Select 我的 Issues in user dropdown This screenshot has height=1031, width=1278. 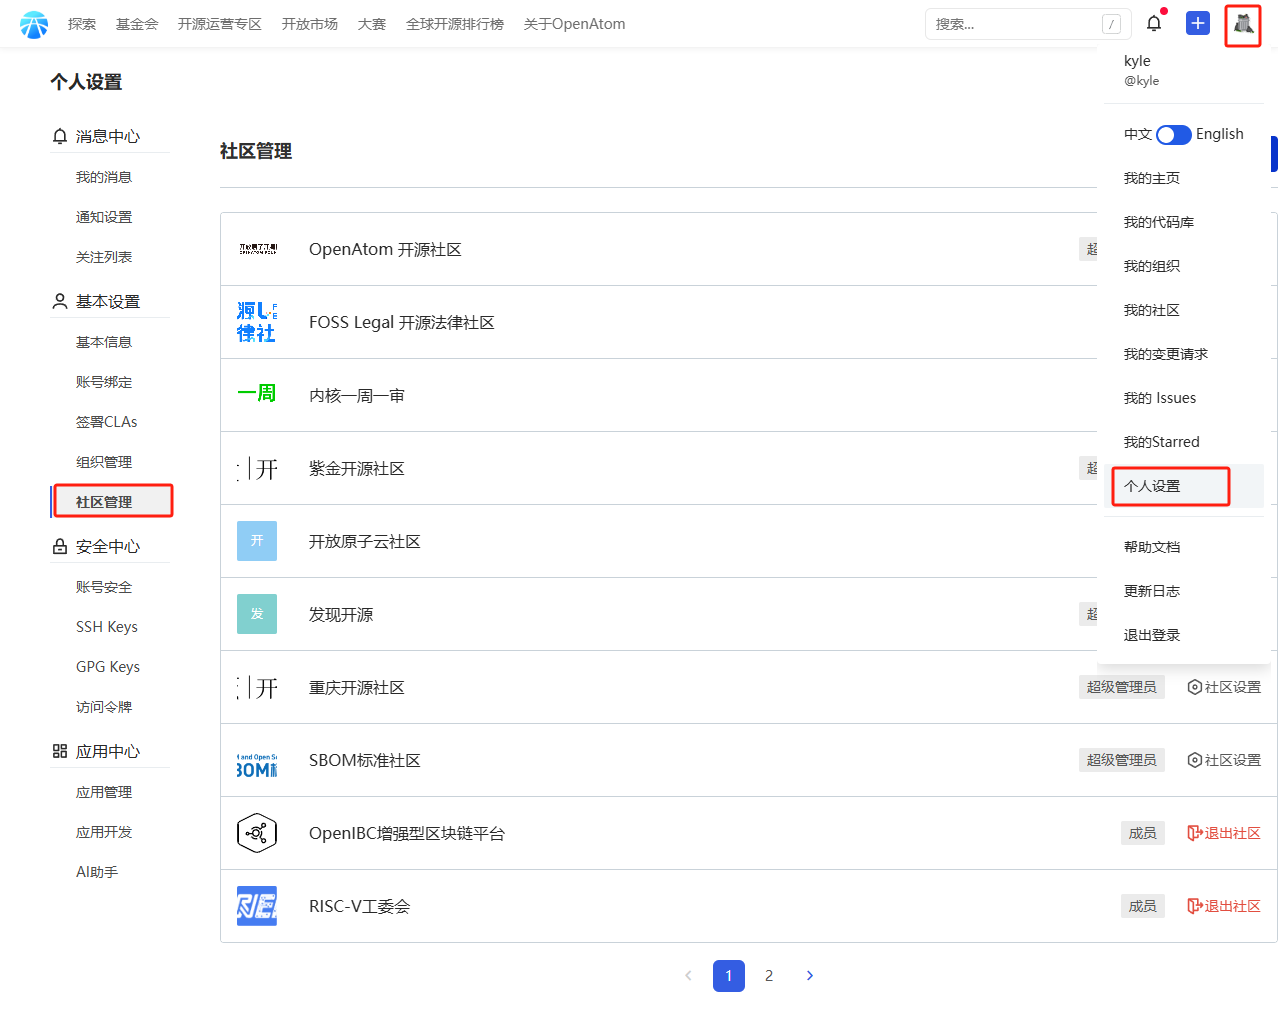[x=1160, y=398]
